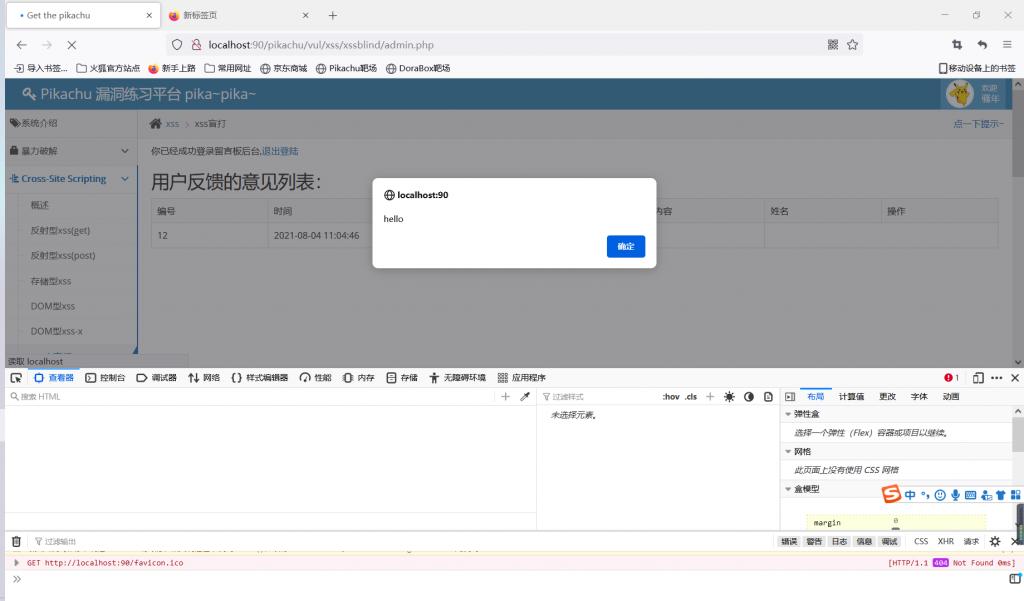The image size is (1024, 601).
Task: Switch to the 控制台 tab
Action: pos(105,378)
